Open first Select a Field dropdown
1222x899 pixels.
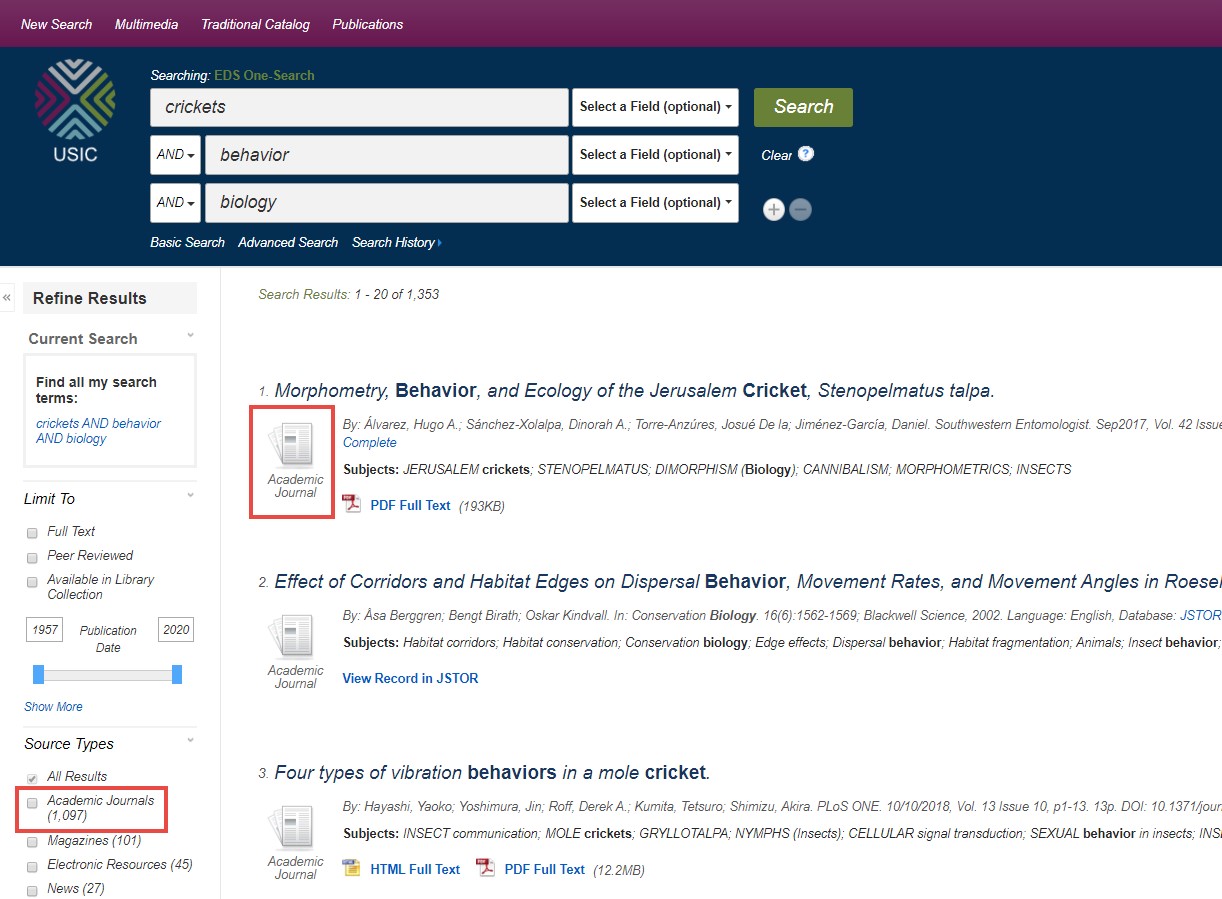click(655, 107)
